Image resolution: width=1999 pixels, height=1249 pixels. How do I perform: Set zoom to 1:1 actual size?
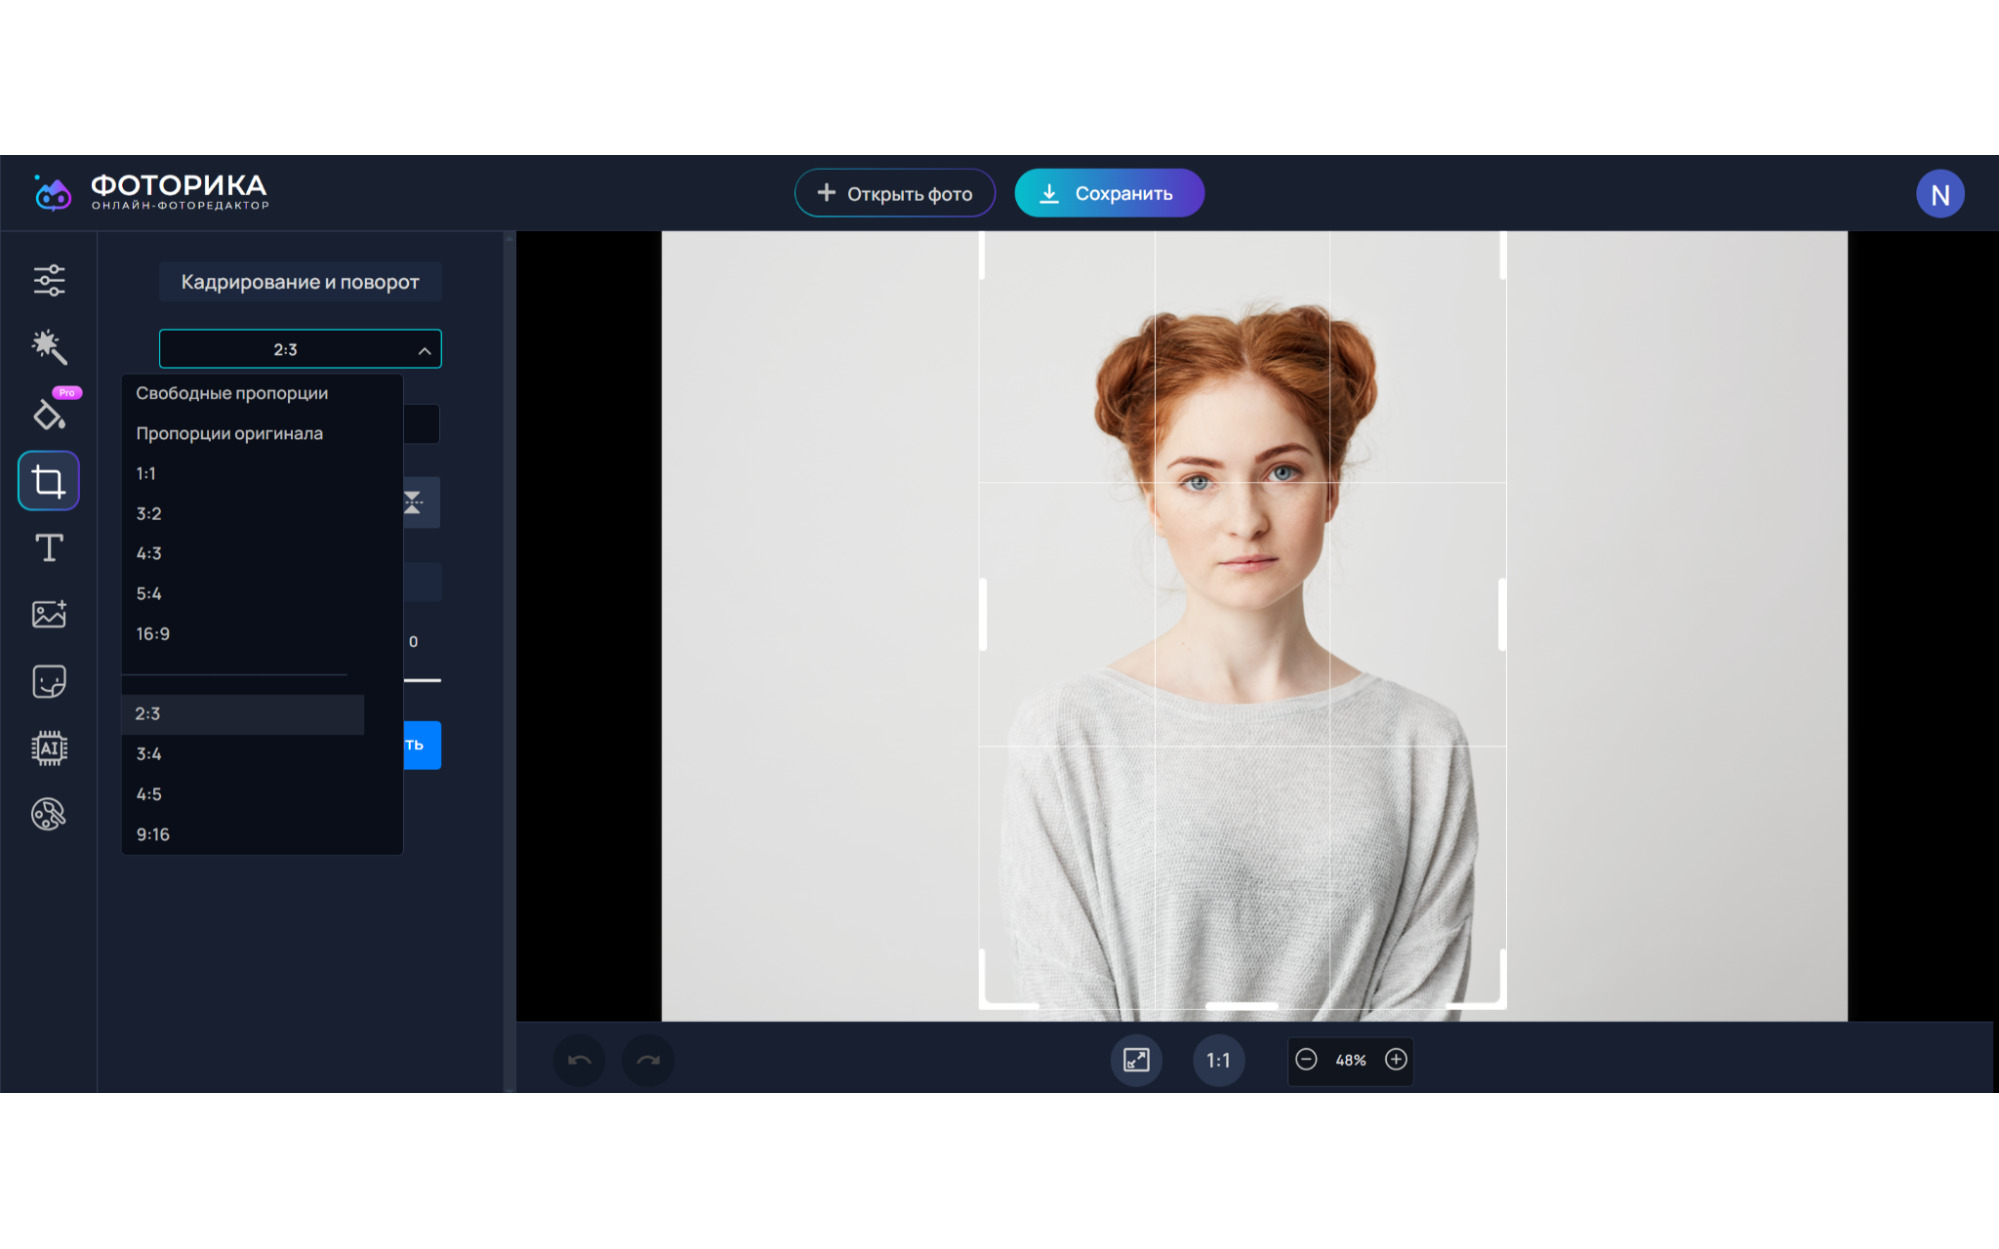(1218, 1060)
